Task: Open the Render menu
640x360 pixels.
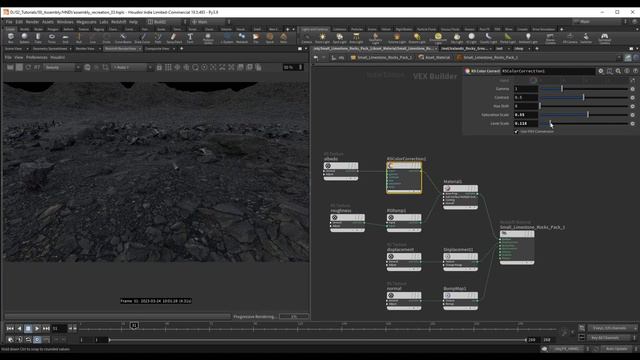Action: coord(32,22)
